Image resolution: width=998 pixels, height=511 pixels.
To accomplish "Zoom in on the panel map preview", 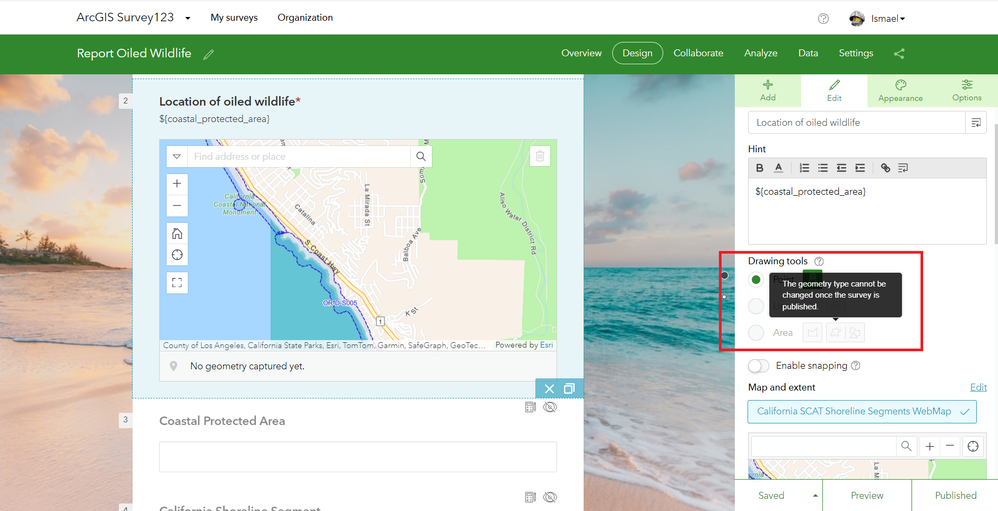I will coord(929,447).
